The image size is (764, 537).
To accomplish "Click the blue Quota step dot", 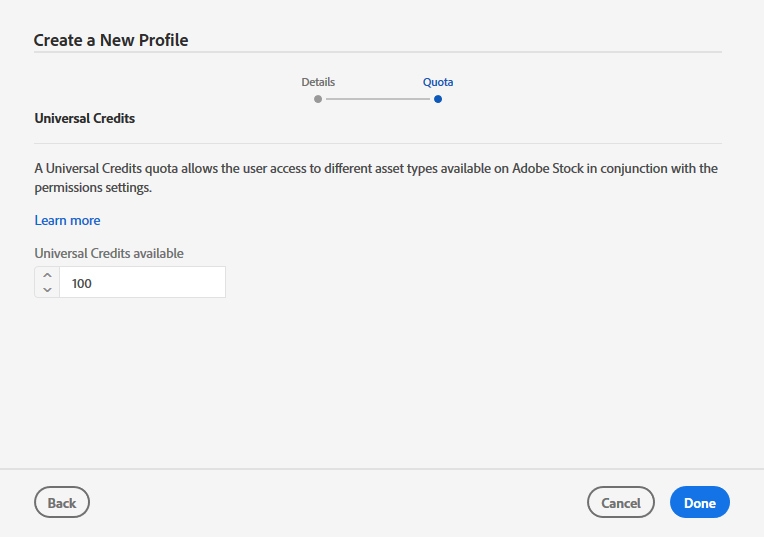I will 438,99.
